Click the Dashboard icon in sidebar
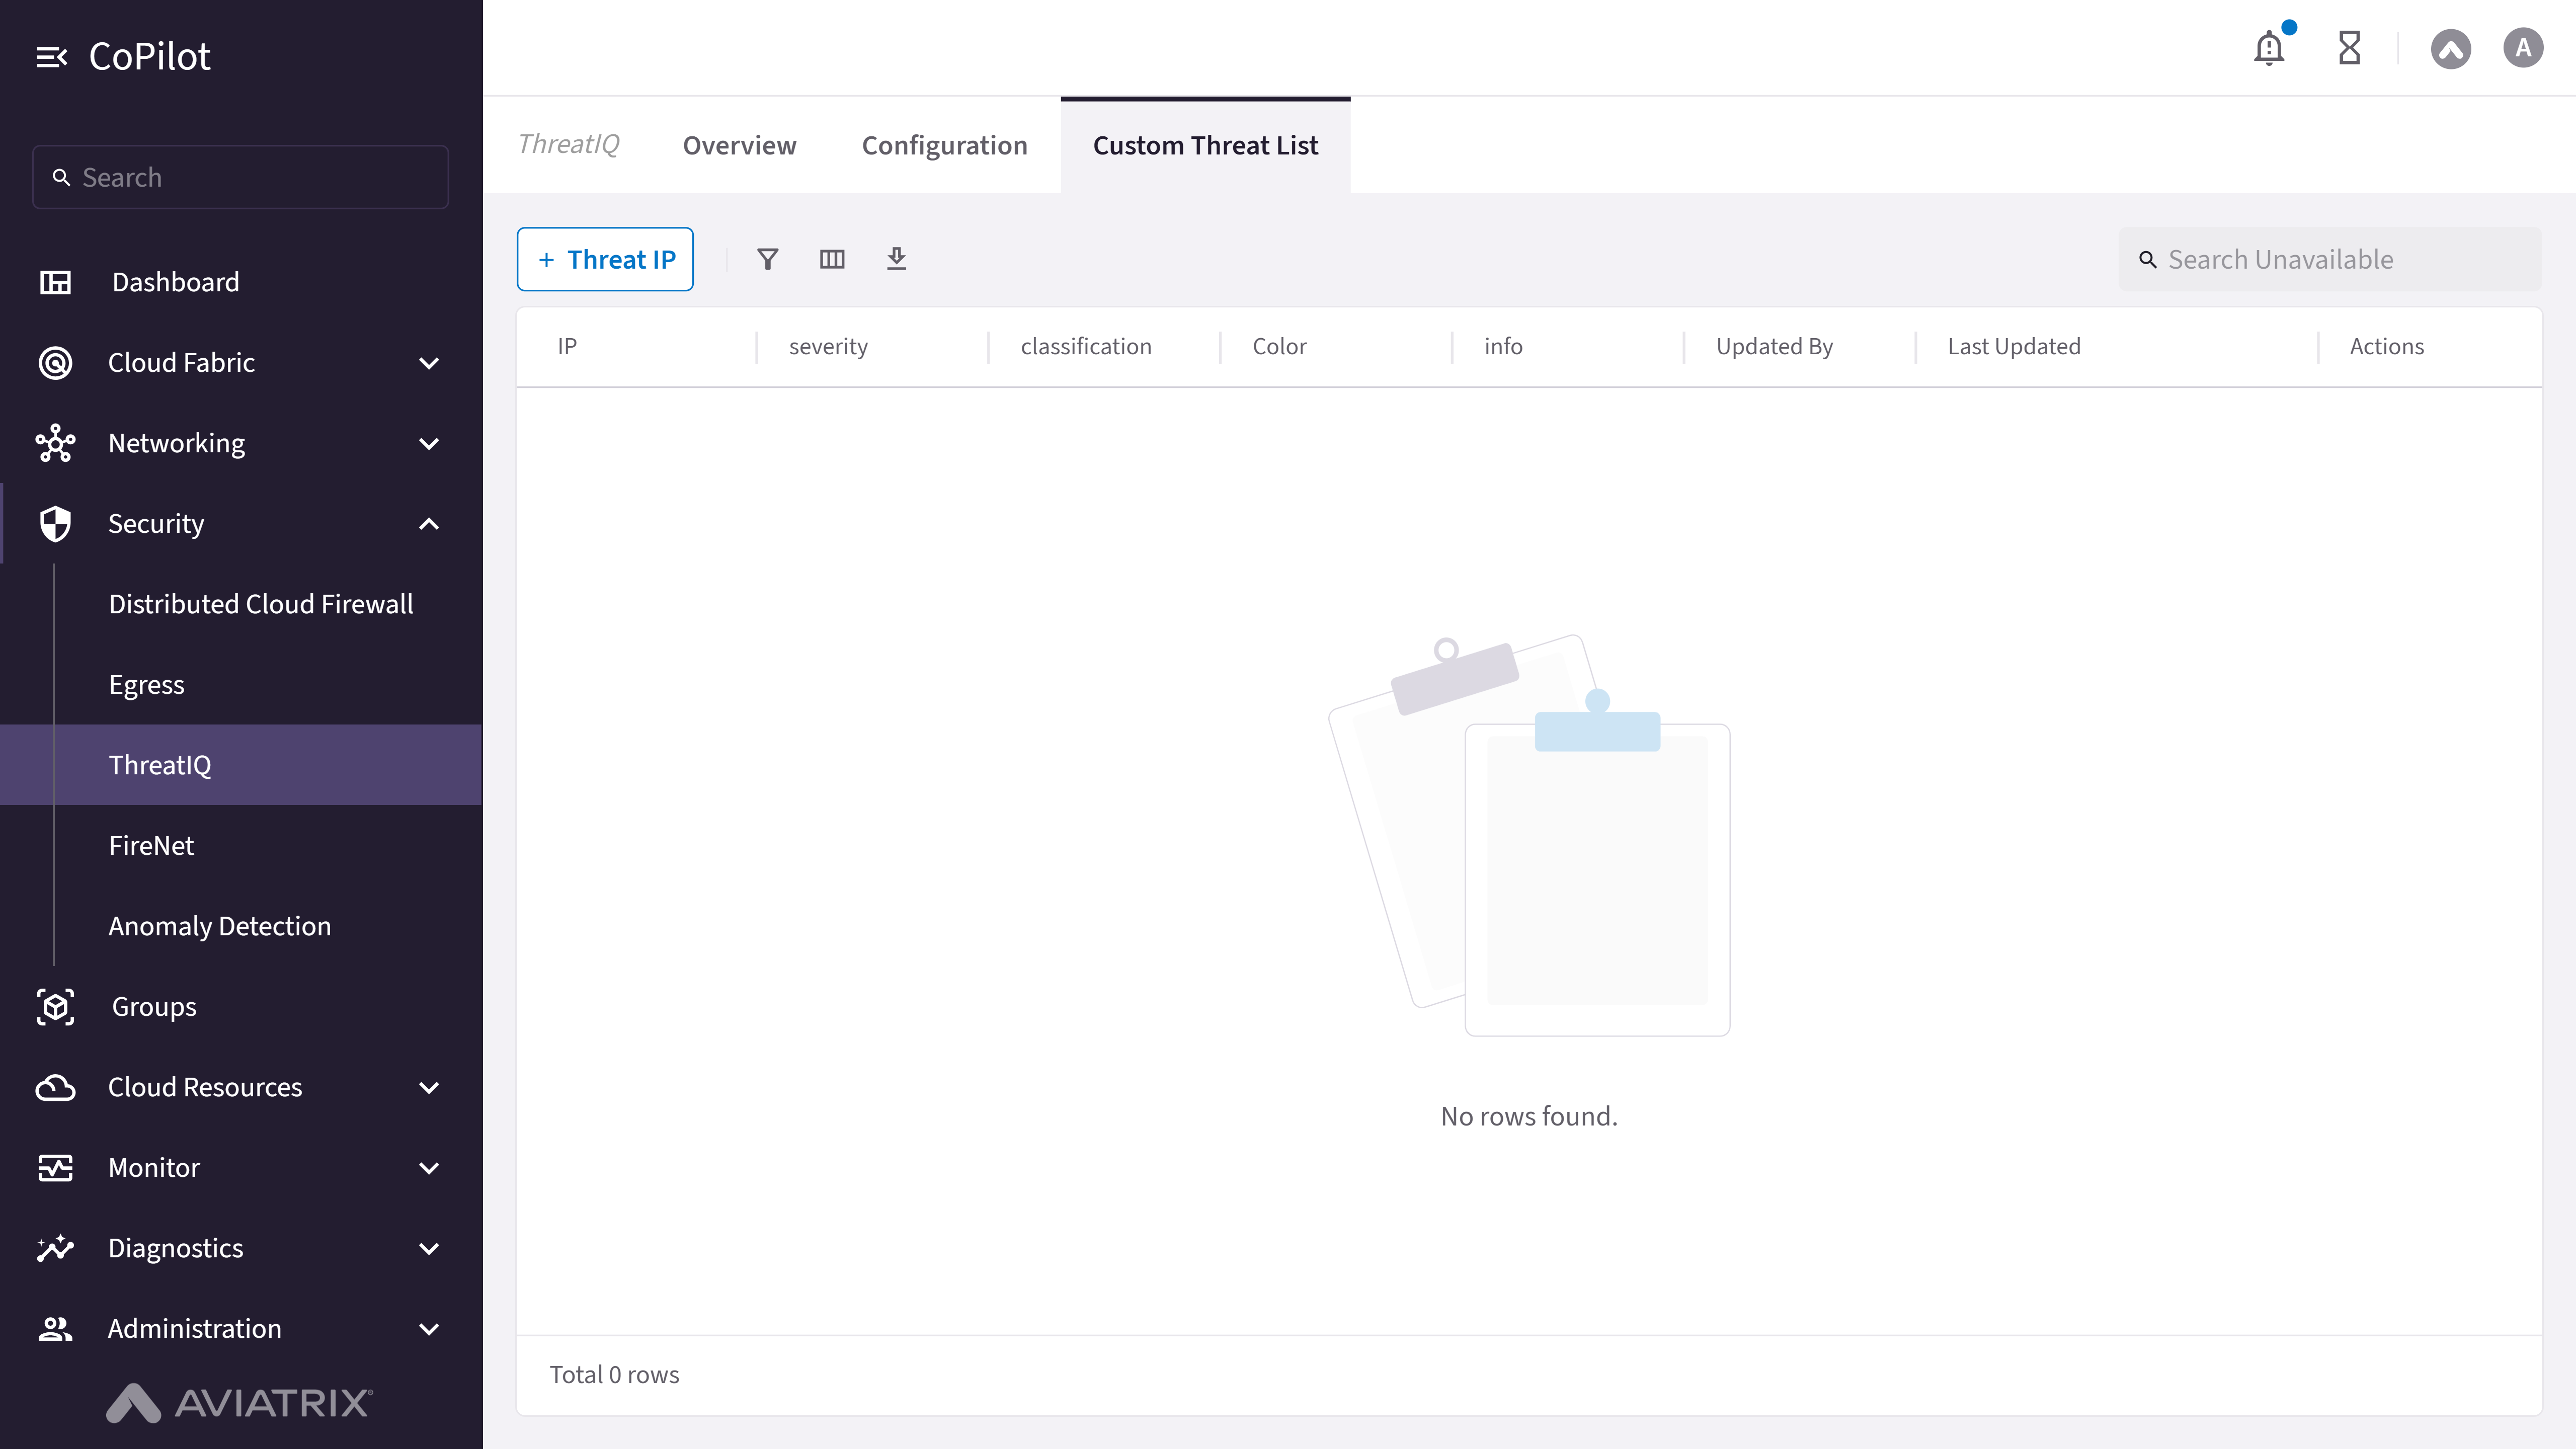Screen dimensions: 2576x1449 (x=55, y=282)
